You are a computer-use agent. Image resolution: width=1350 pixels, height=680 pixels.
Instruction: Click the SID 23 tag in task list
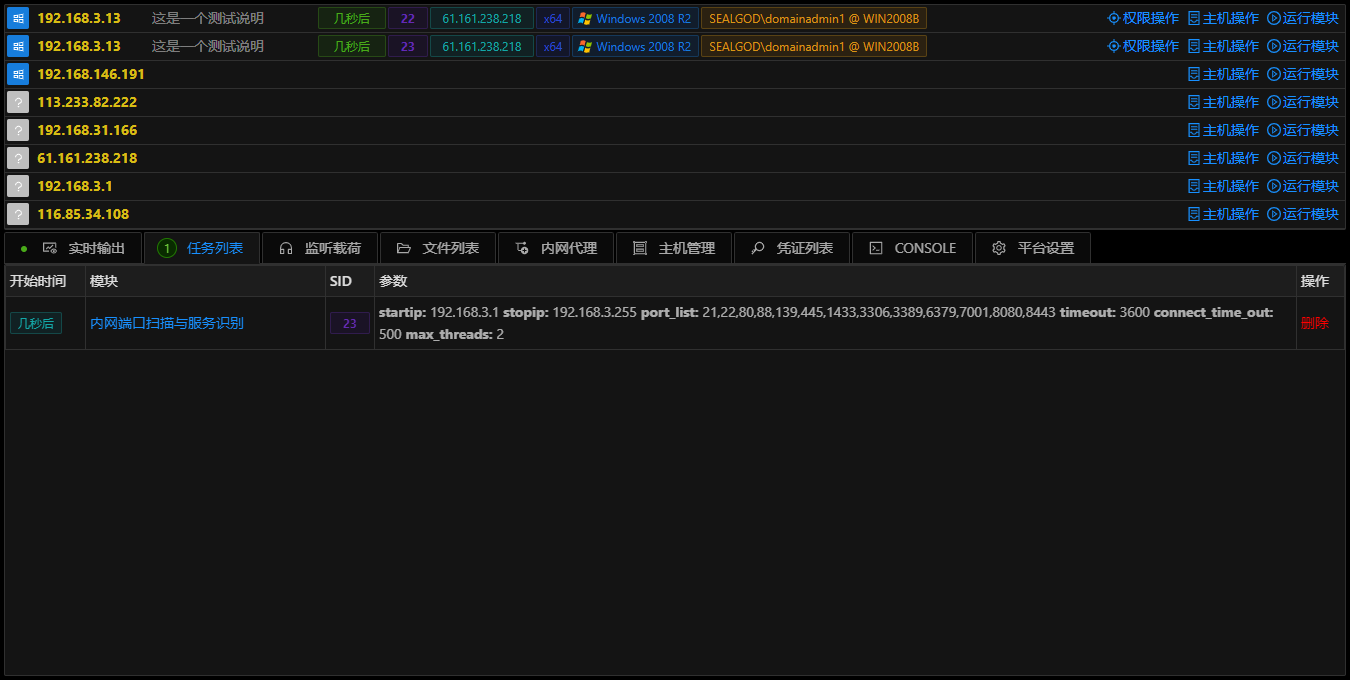pyautogui.click(x=349, y=323)
